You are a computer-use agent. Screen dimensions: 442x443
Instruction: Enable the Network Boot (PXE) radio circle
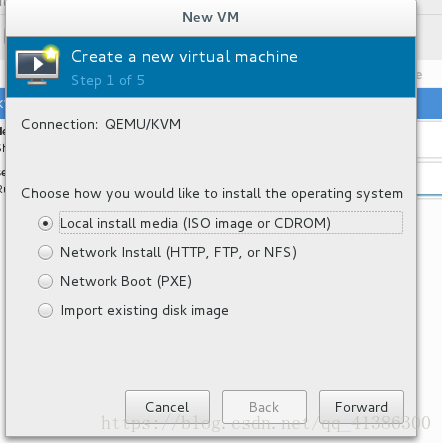(x=45, y=281)
